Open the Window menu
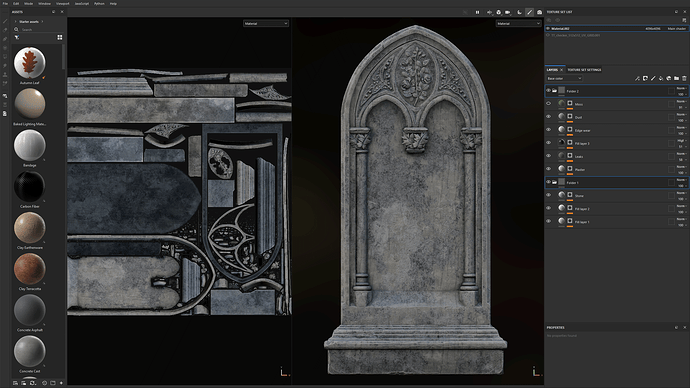The height and width of the screenshot is (388, 690). point(44,4)
